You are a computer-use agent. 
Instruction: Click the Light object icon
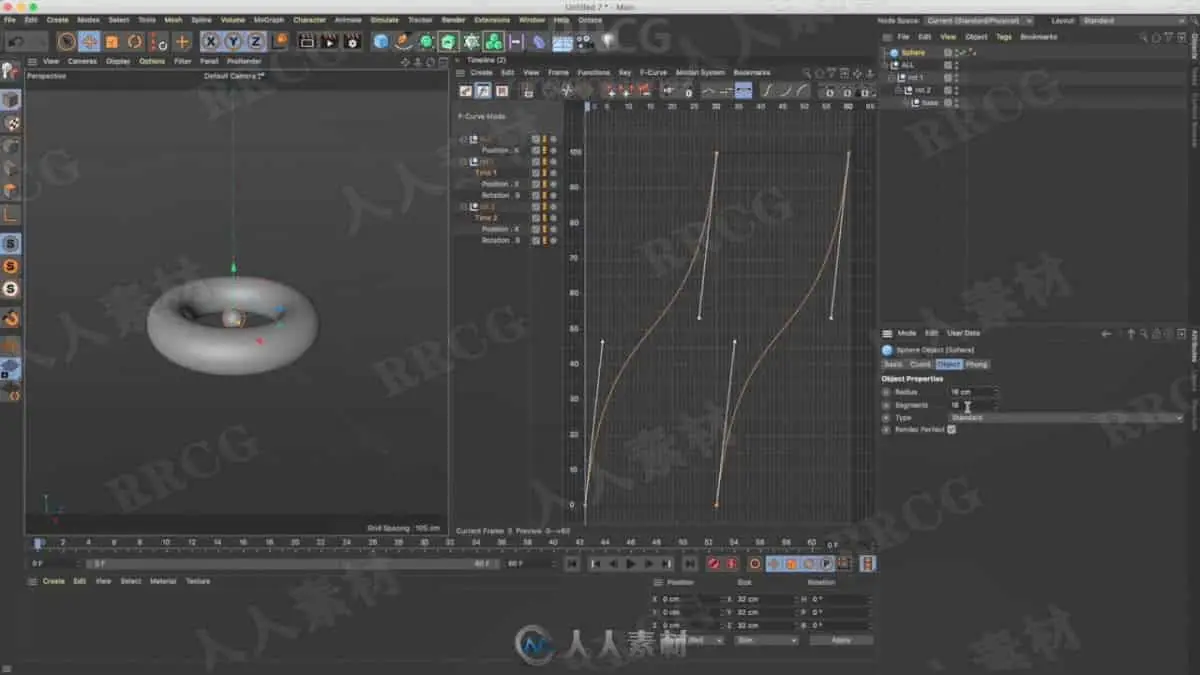point(607,42)
